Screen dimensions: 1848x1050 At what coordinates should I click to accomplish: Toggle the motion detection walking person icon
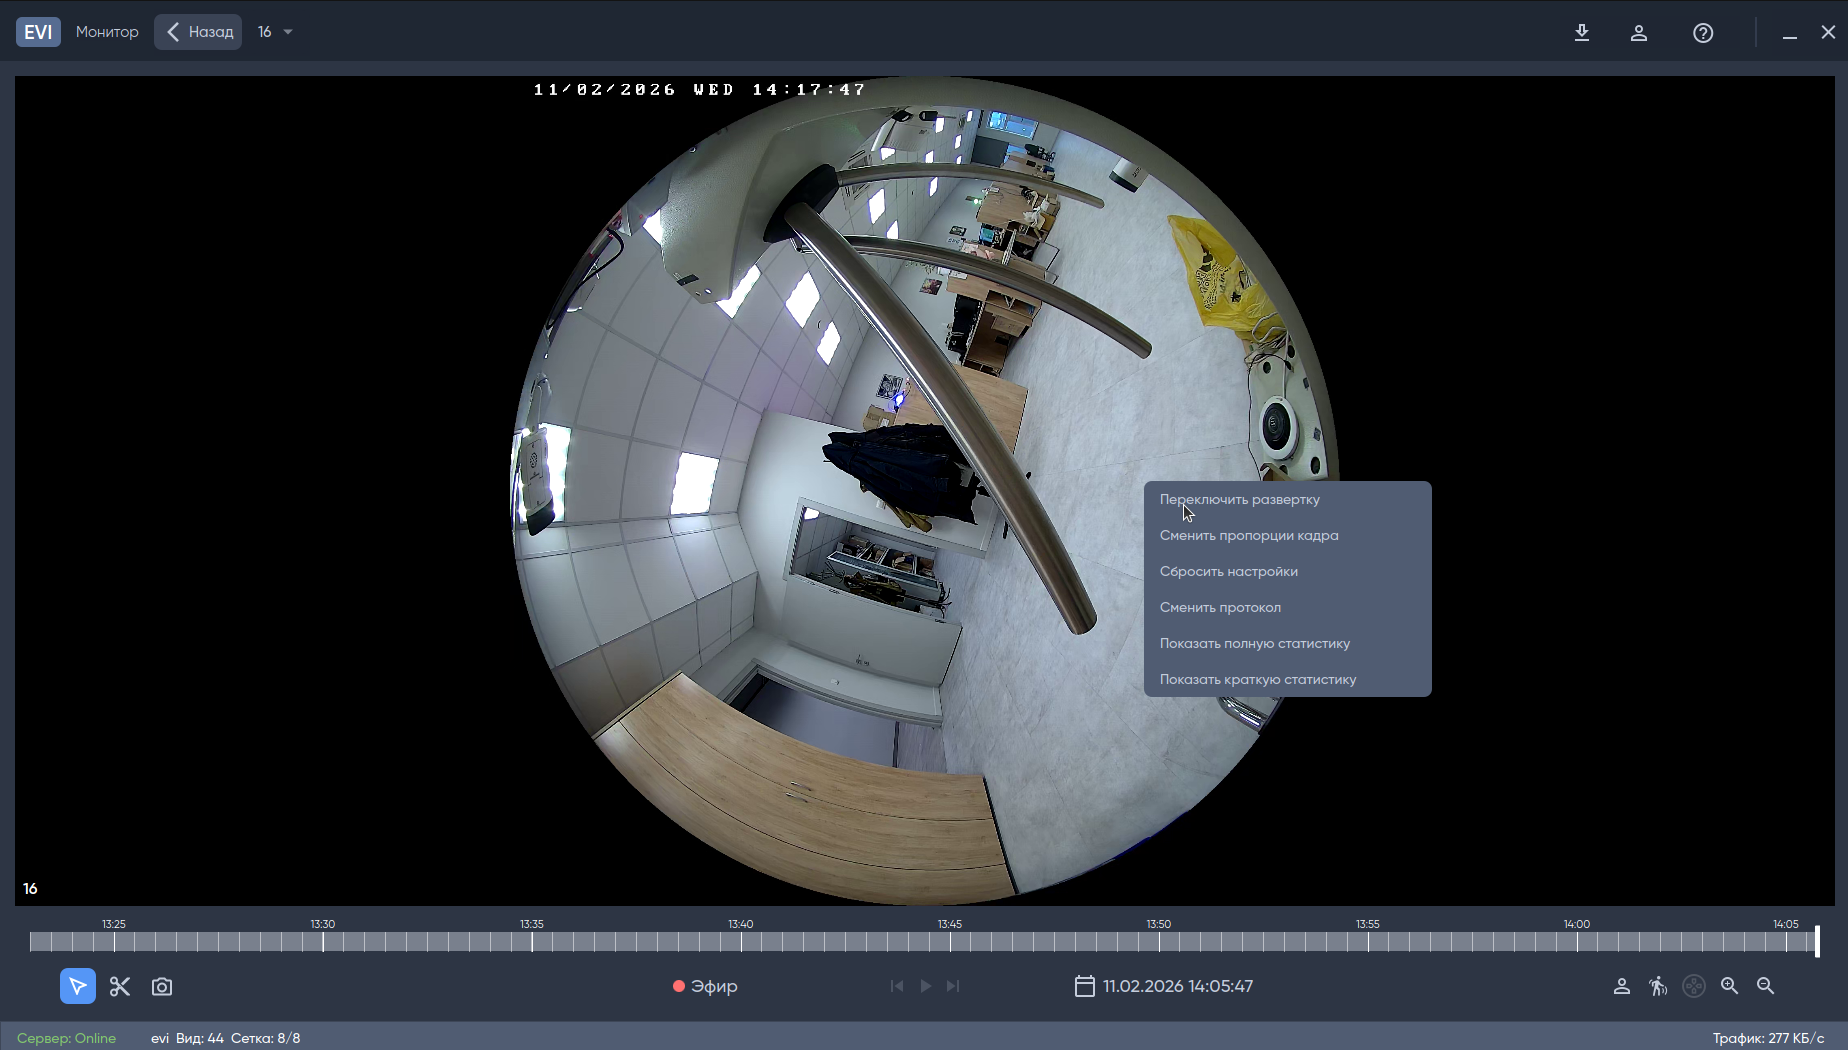tap(1658, 986)
